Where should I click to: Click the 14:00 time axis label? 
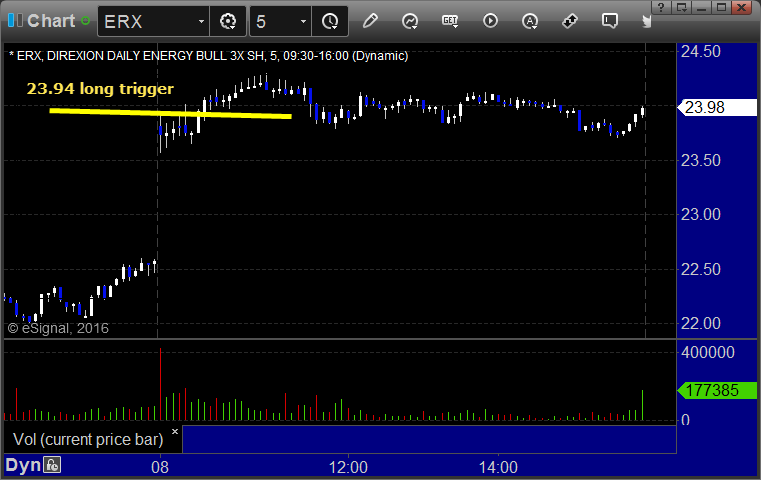click(498, 467)
